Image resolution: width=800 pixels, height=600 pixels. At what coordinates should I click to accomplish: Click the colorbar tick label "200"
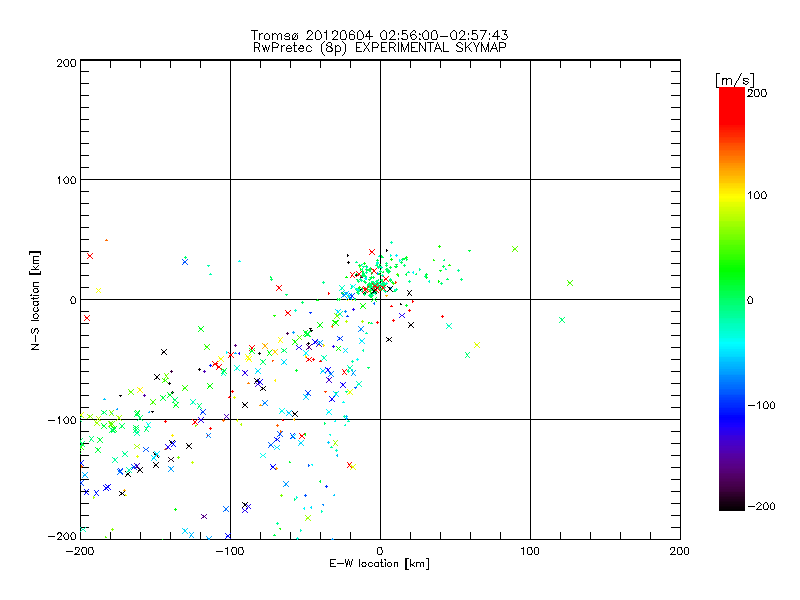[x=757, y=93]
